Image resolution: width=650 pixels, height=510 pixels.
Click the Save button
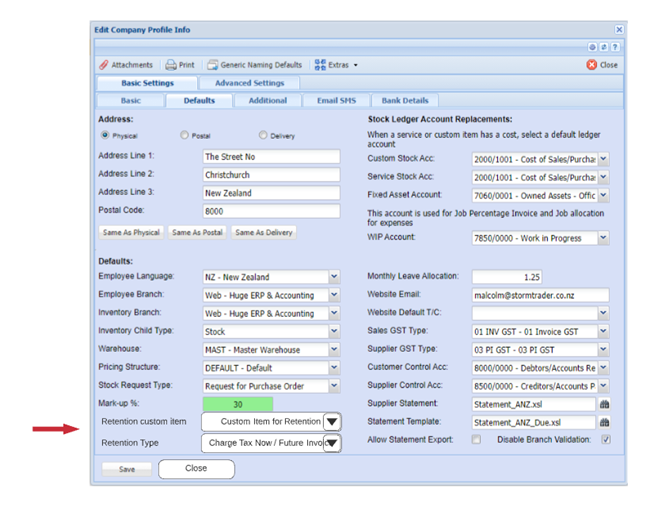coord(127,469)
